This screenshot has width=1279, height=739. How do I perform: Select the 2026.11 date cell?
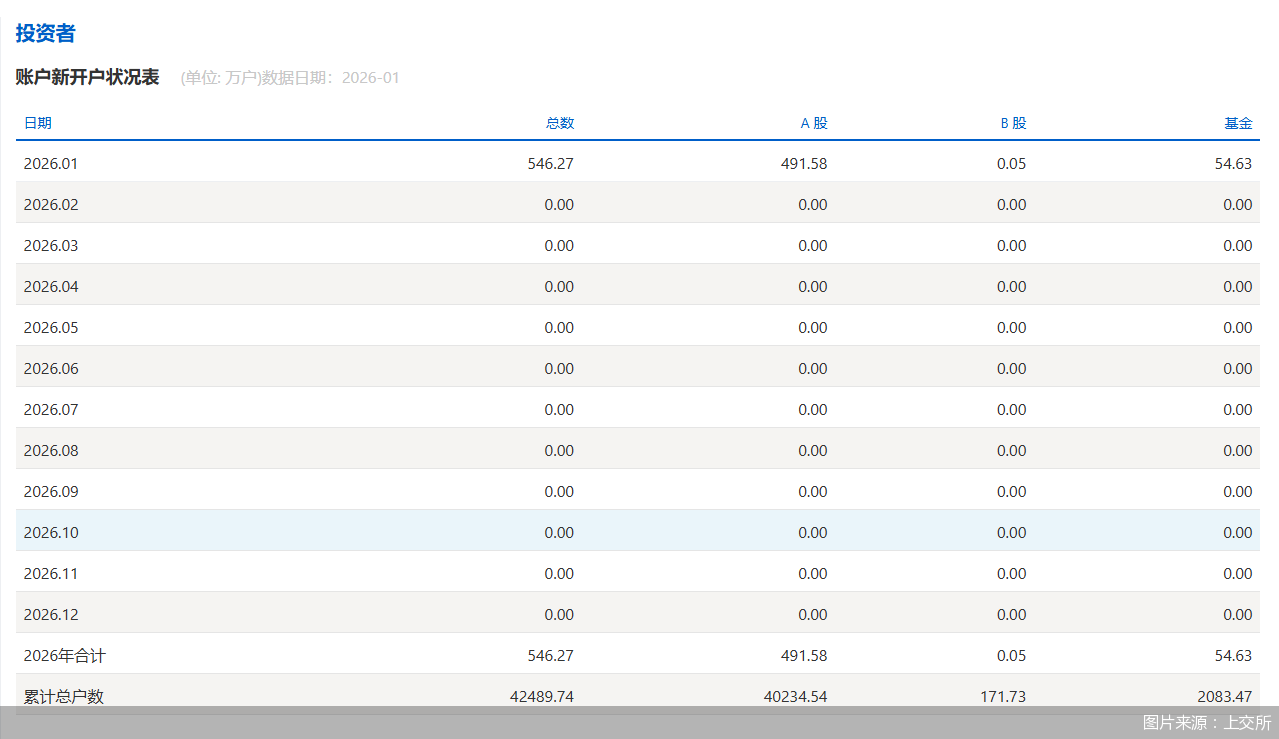(x=51, y=573)
